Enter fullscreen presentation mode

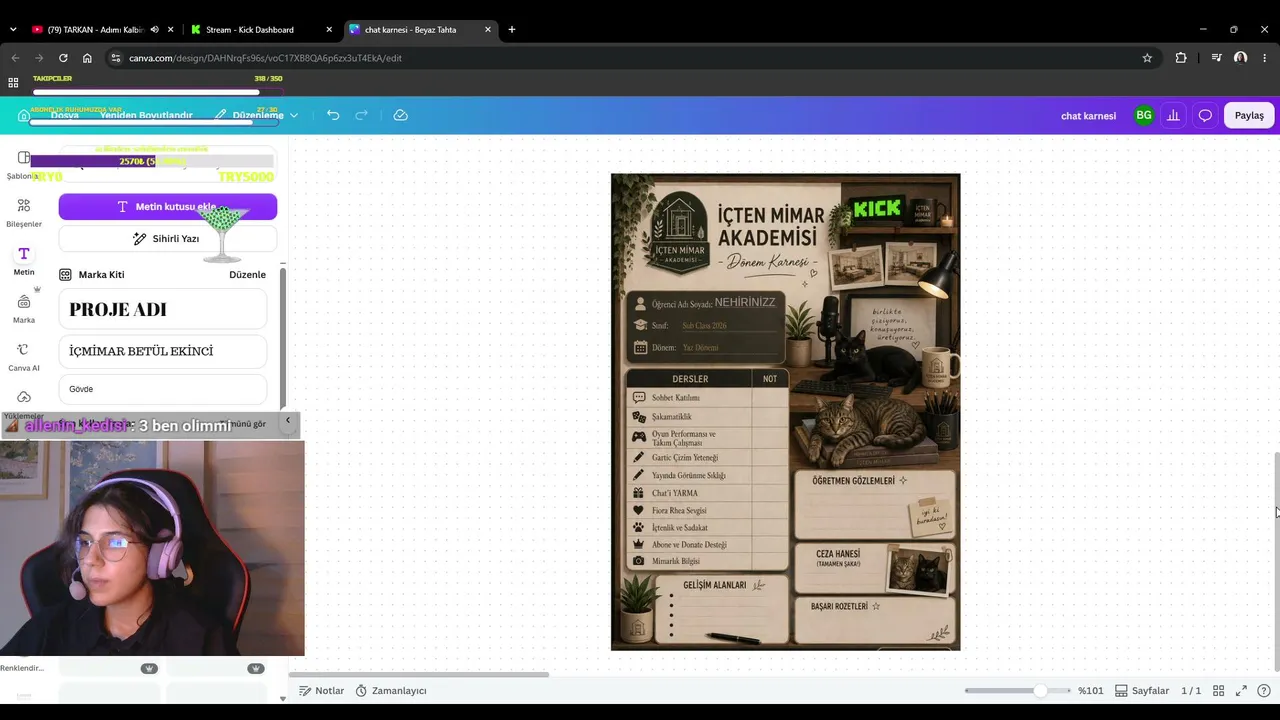(1241, 691)
